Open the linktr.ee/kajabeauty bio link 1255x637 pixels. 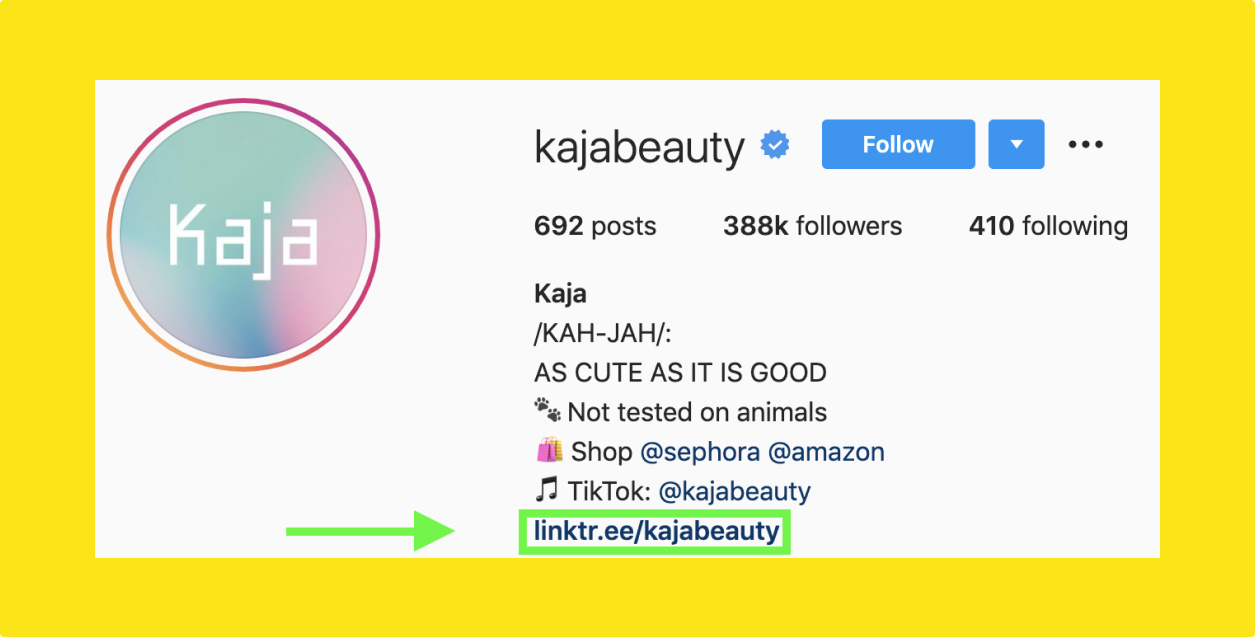coord(656,531)
